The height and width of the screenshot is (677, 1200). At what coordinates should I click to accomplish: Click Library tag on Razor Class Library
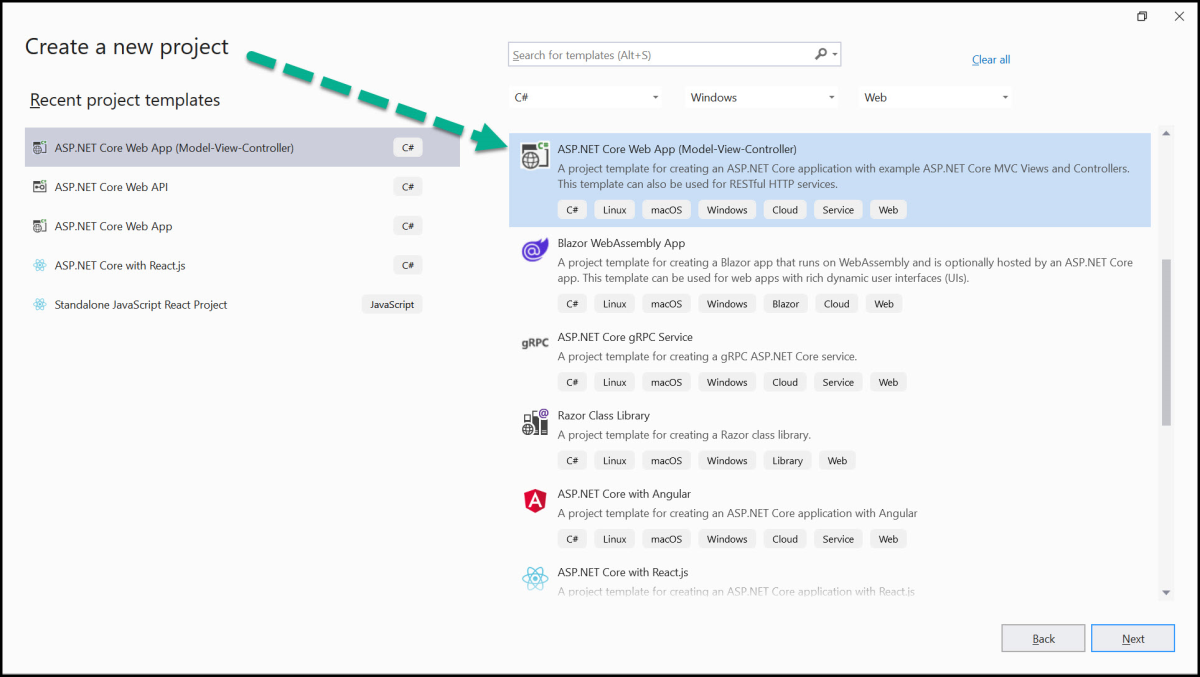click(787, 461)
